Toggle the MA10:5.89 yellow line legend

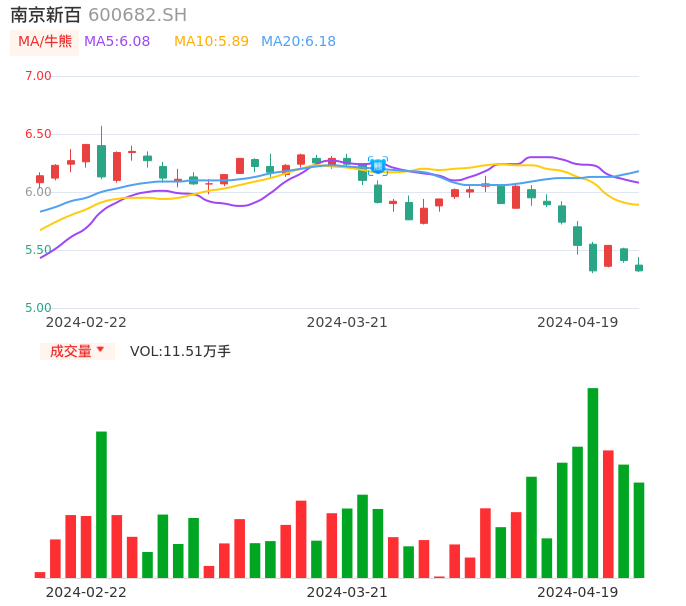211,42
